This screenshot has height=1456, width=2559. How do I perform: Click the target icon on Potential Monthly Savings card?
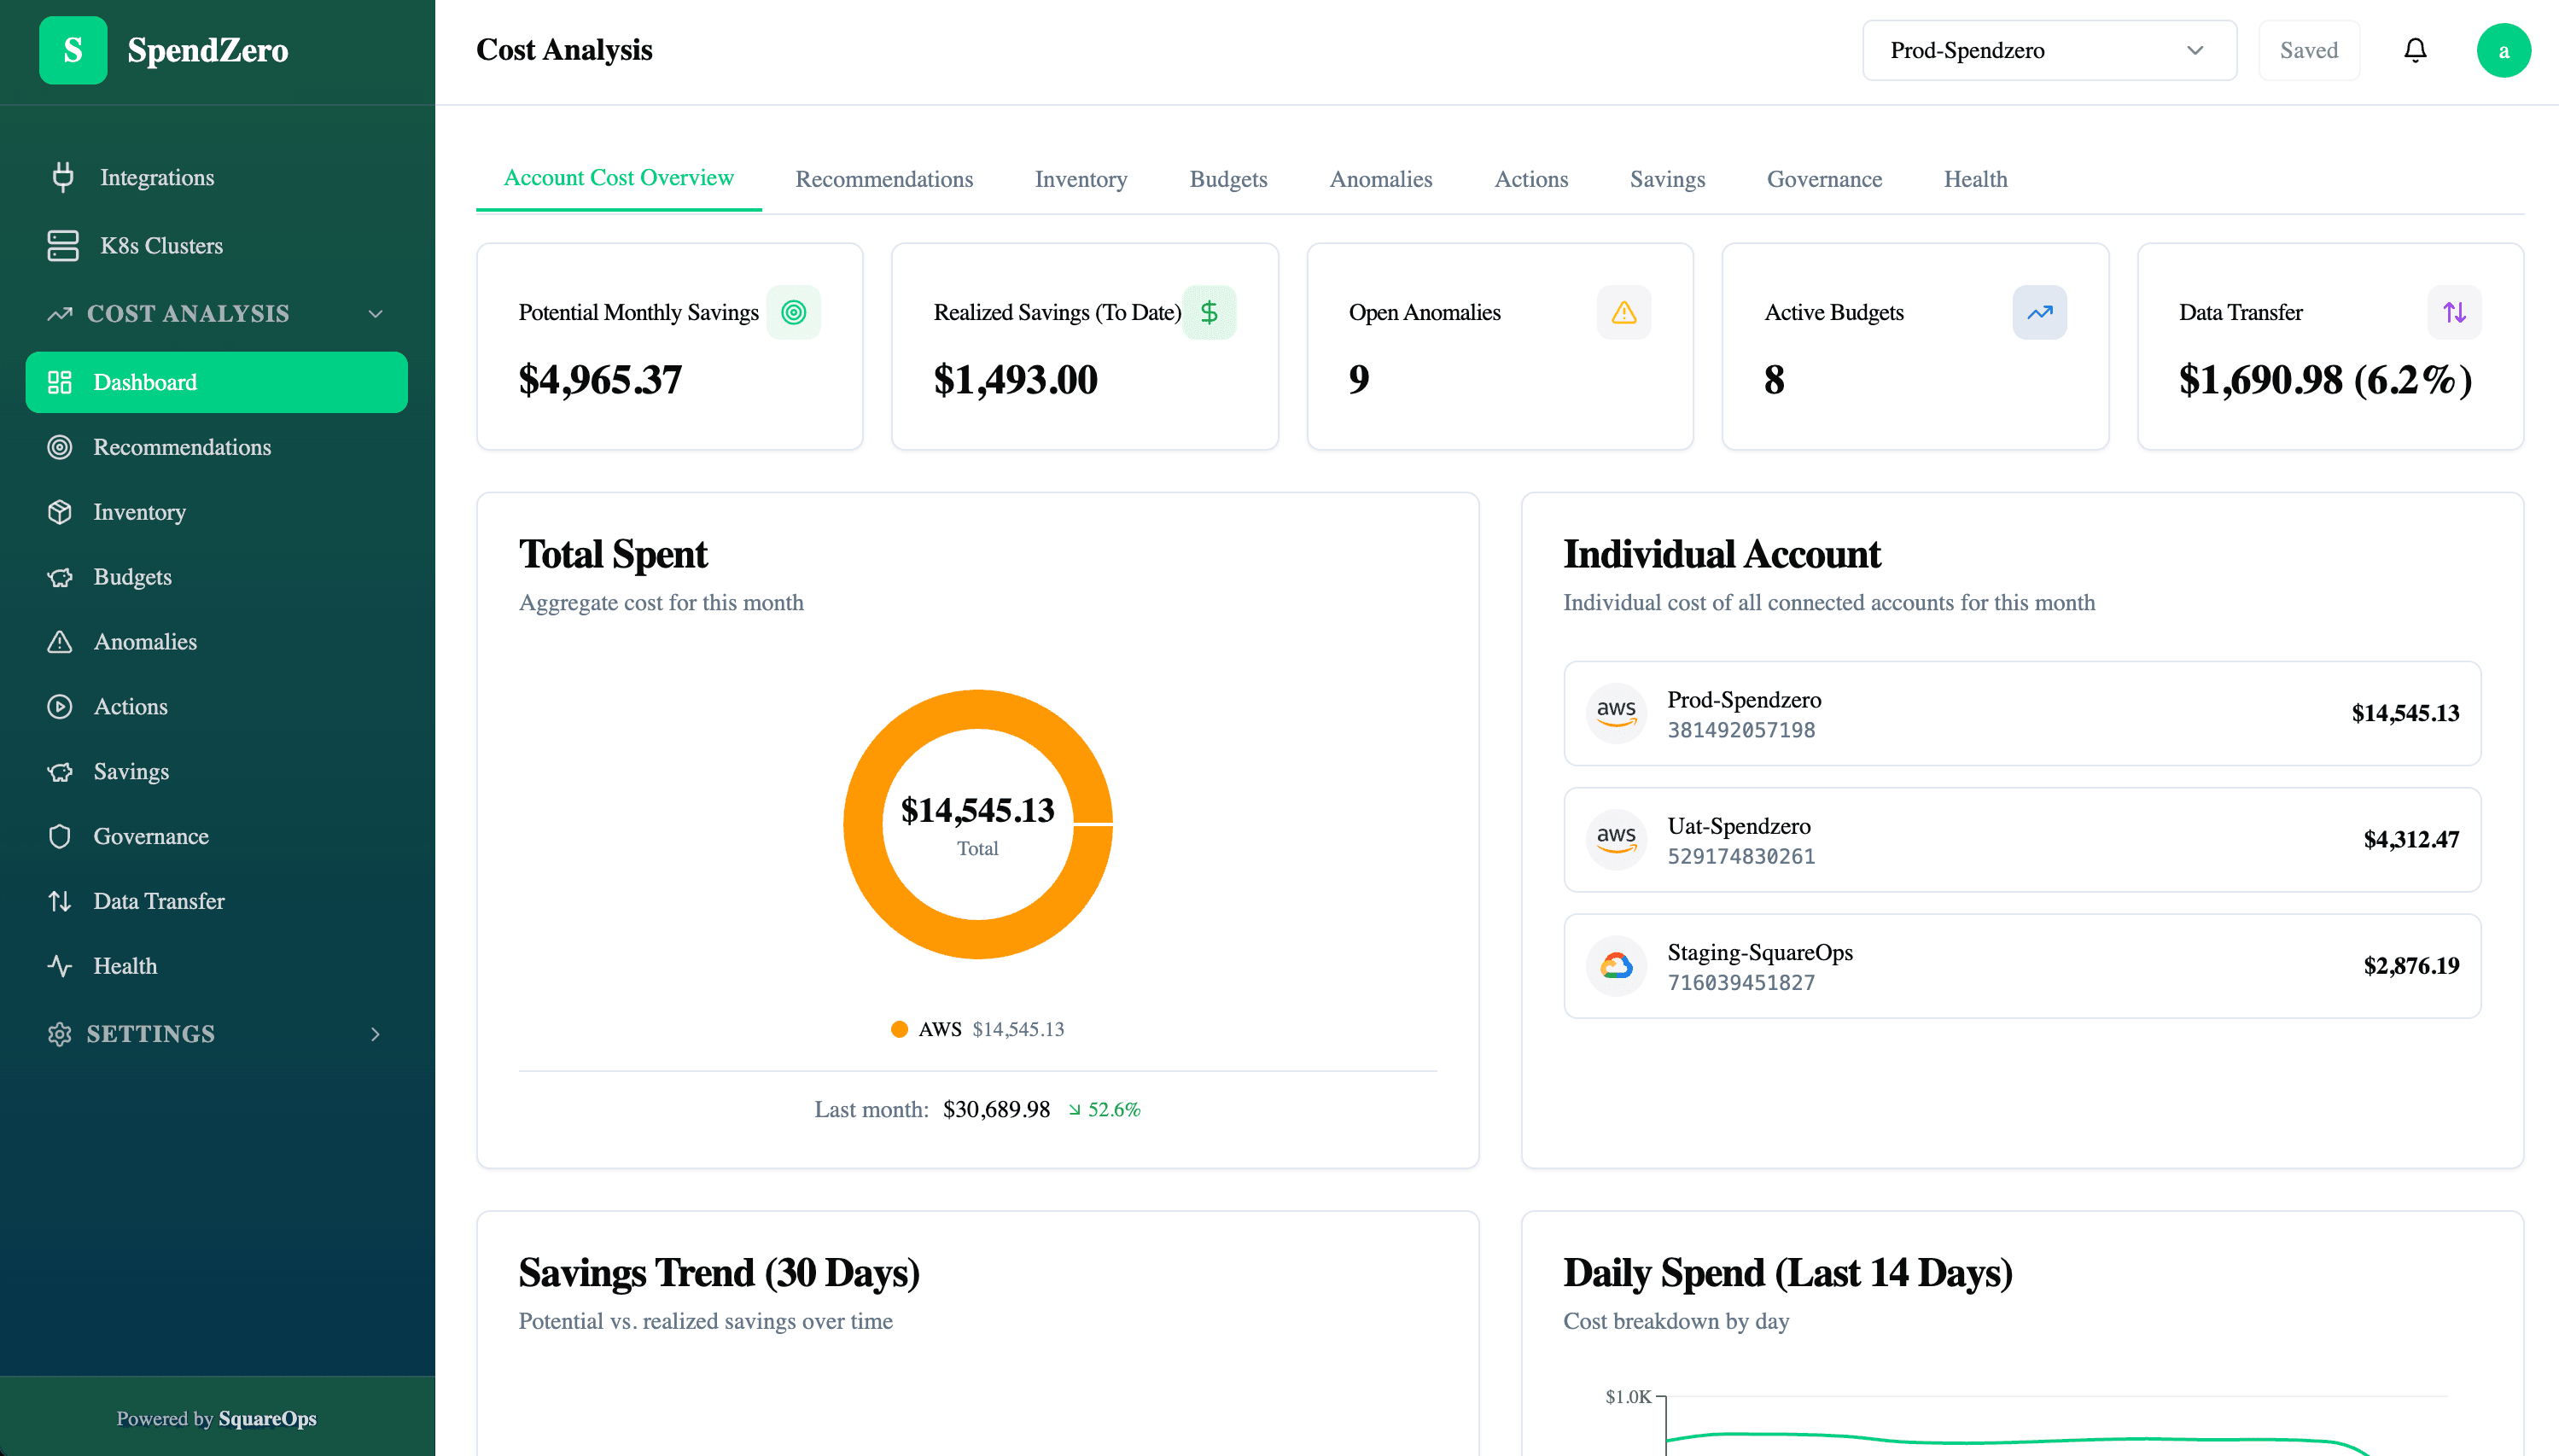(x=793, y=312)
